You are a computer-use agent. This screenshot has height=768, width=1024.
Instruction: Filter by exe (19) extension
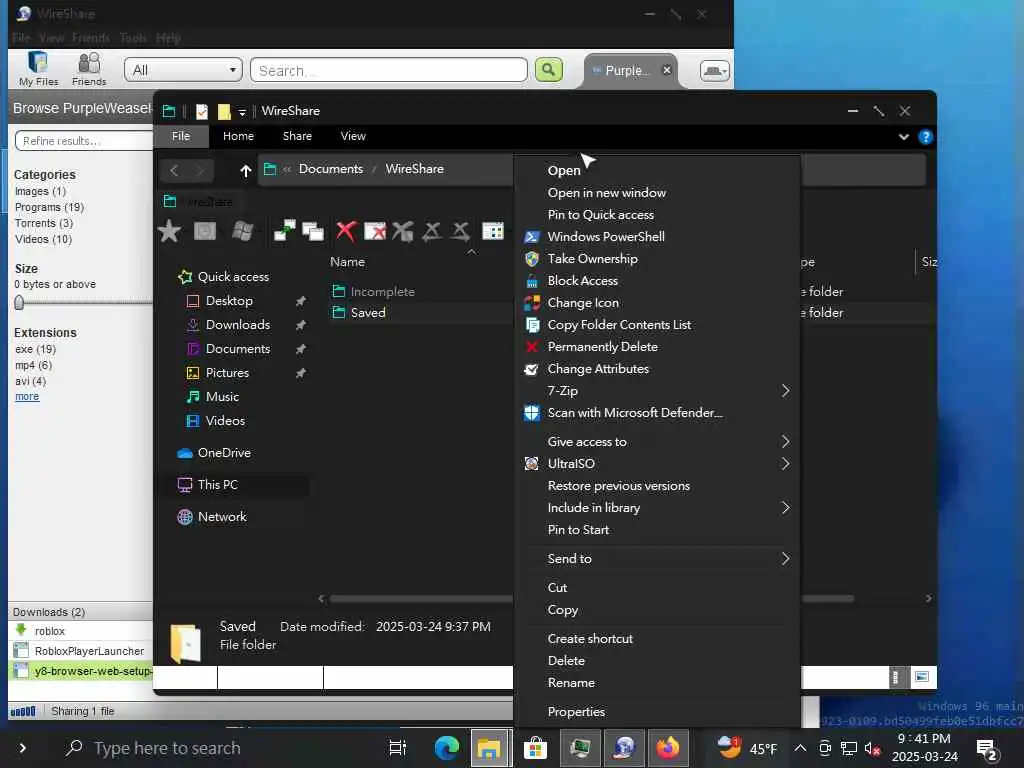click(35, 349)
